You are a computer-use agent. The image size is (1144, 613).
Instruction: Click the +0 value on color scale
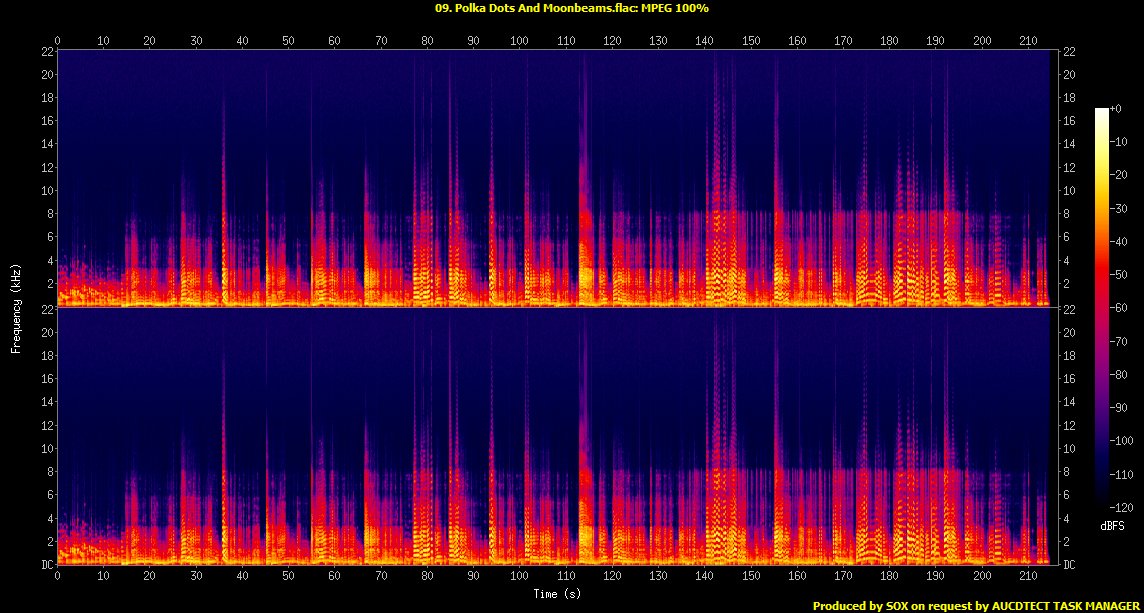1116,108
